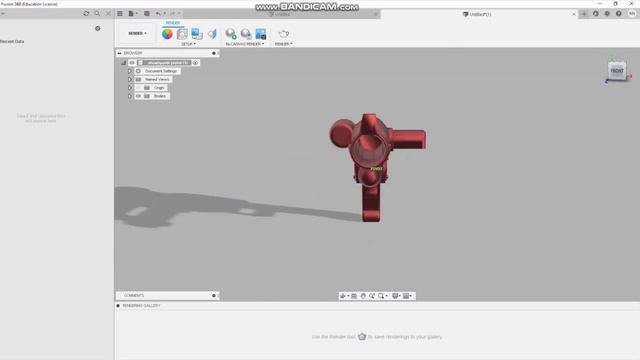Open the File menu icon
The image size is (640, 360).
point(131,13)
